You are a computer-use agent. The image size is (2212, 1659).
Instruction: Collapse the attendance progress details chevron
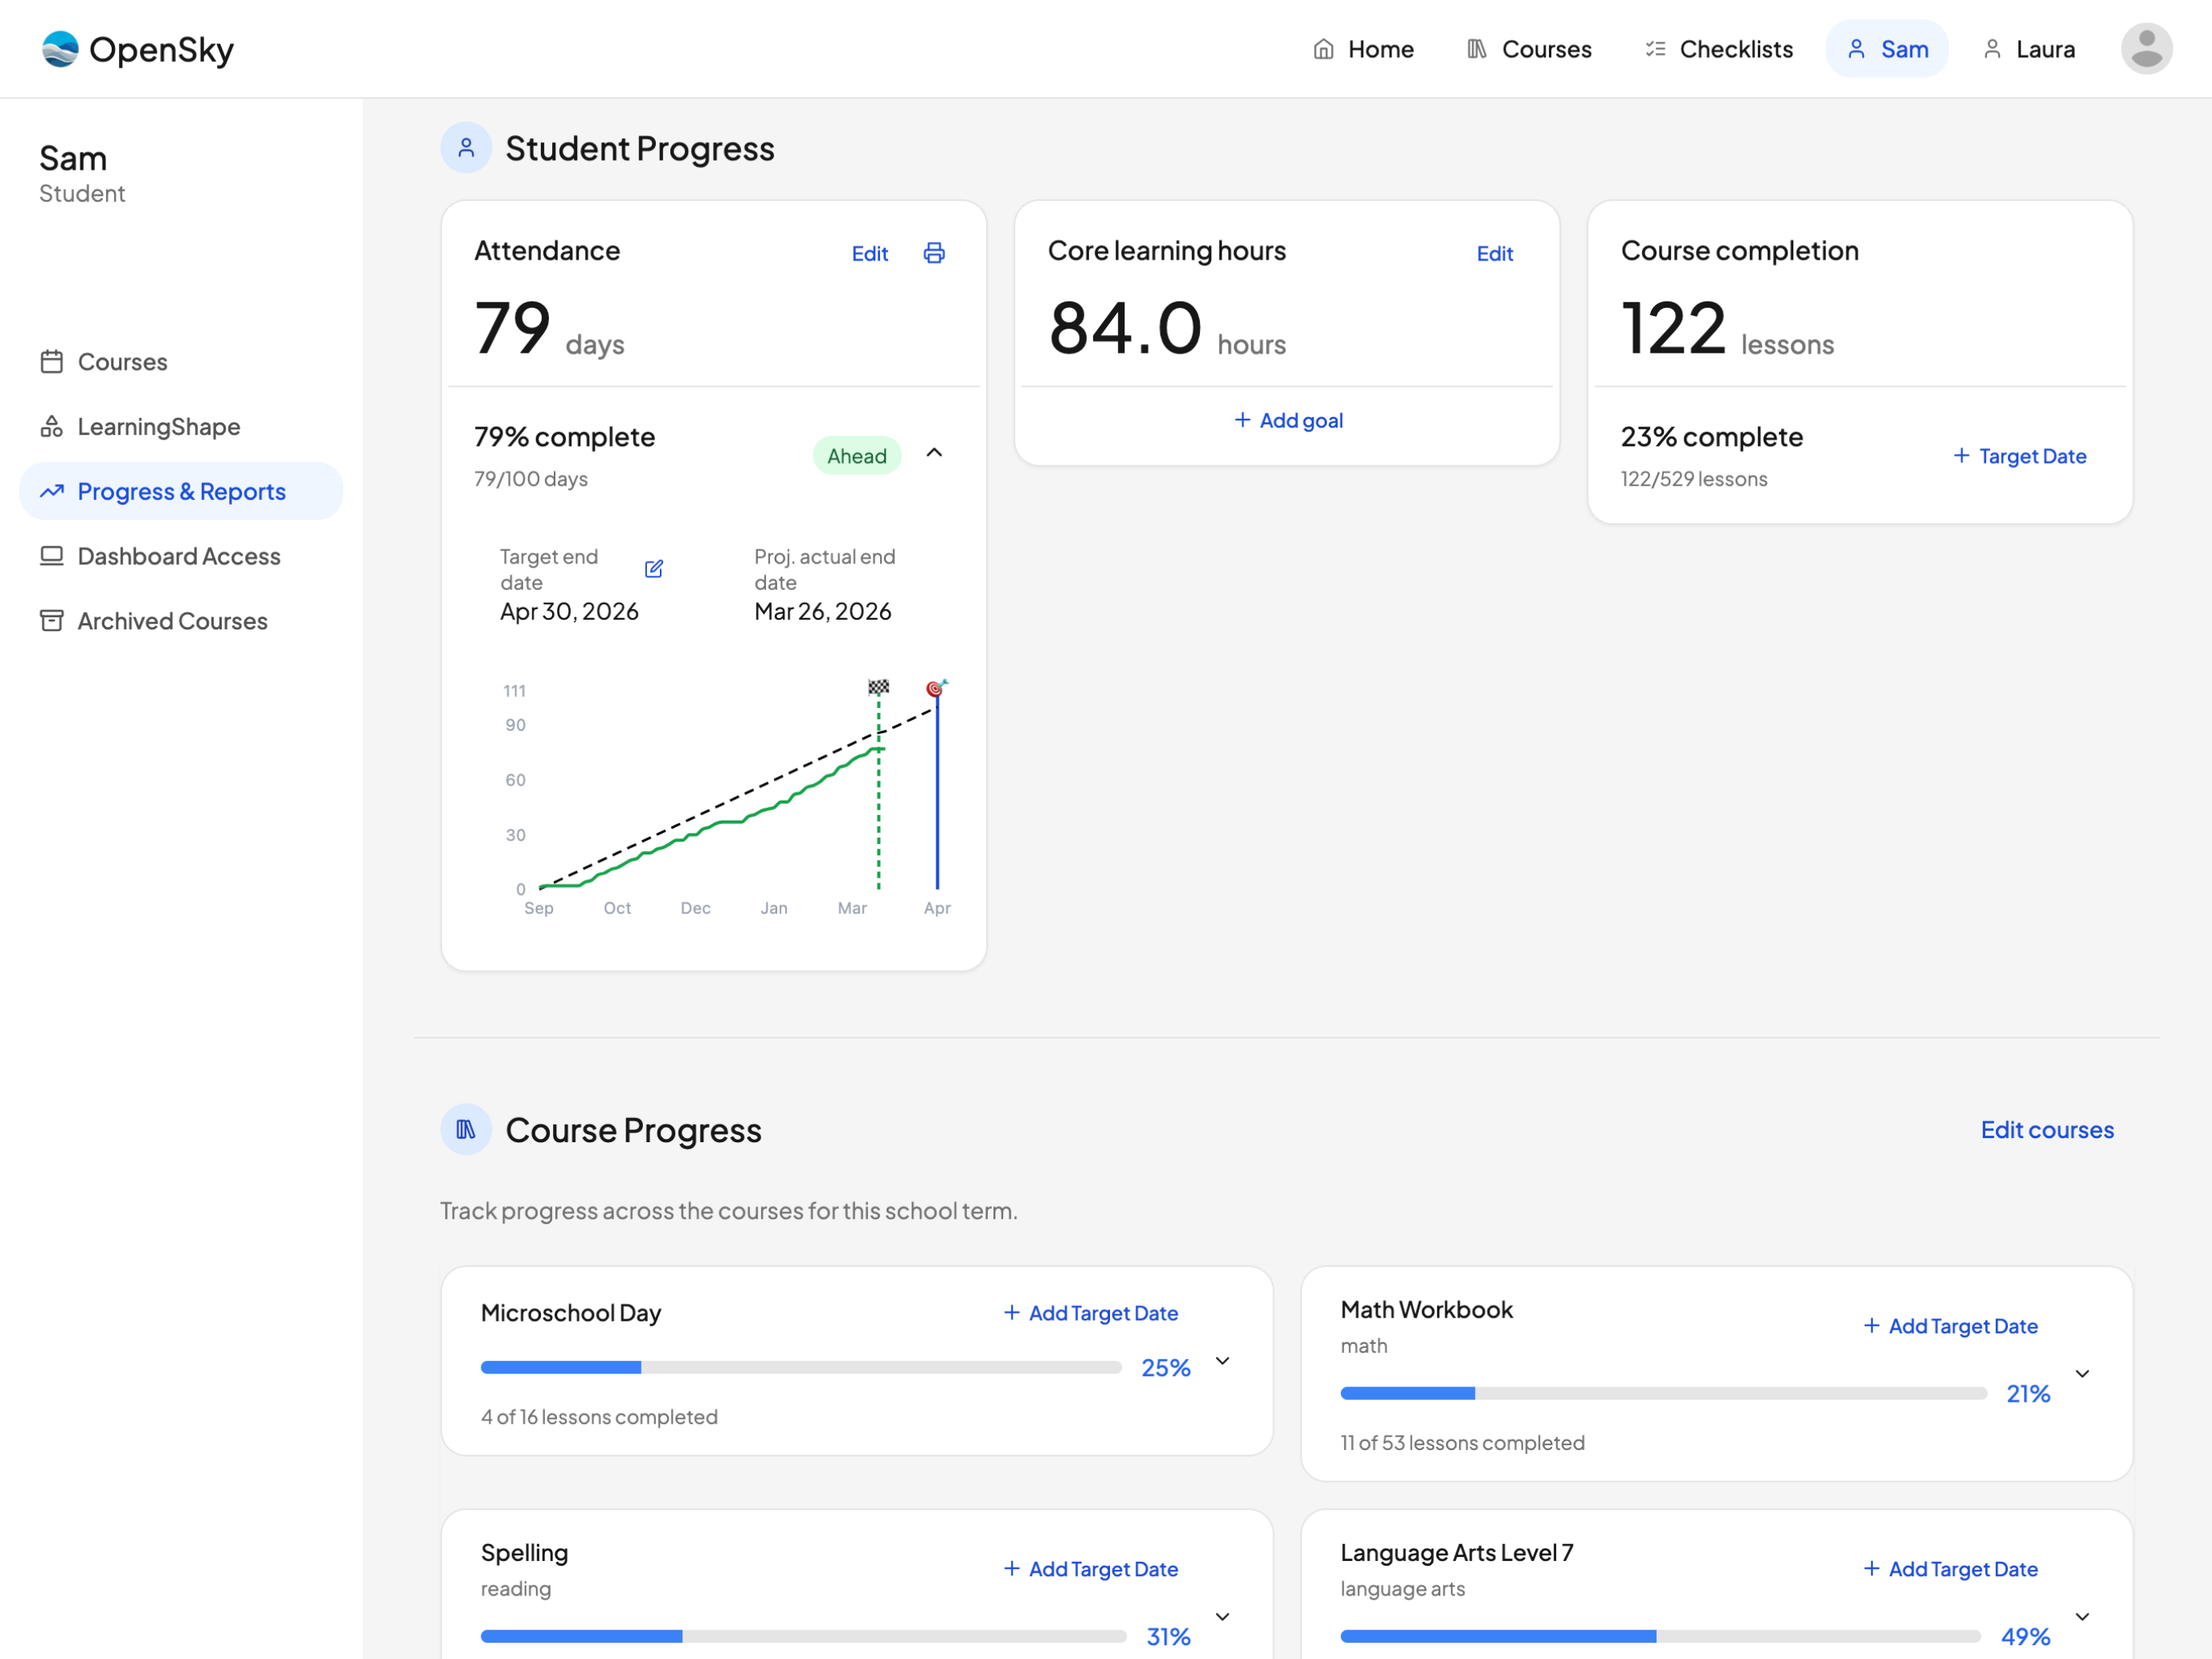point(934,453)
